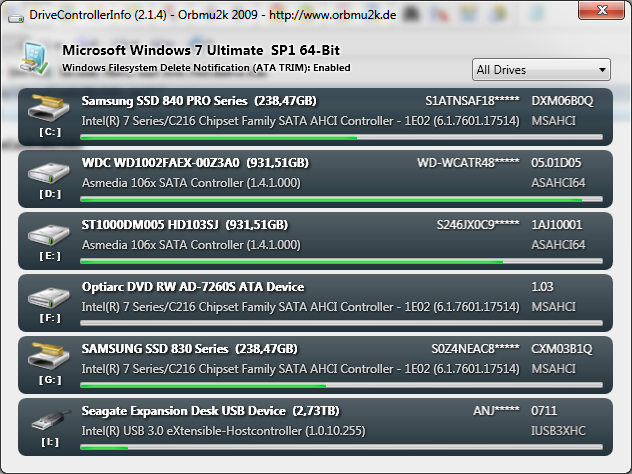Click the I: USB device icon
The height and width of the screenshot is (474, 632).
tap(51, 420)
